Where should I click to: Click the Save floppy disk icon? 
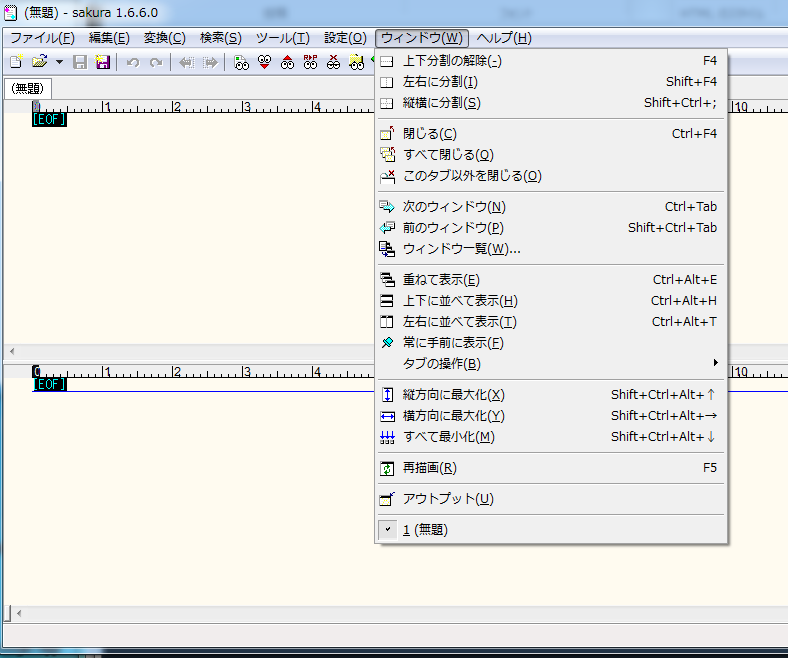[x=79, y=62]
